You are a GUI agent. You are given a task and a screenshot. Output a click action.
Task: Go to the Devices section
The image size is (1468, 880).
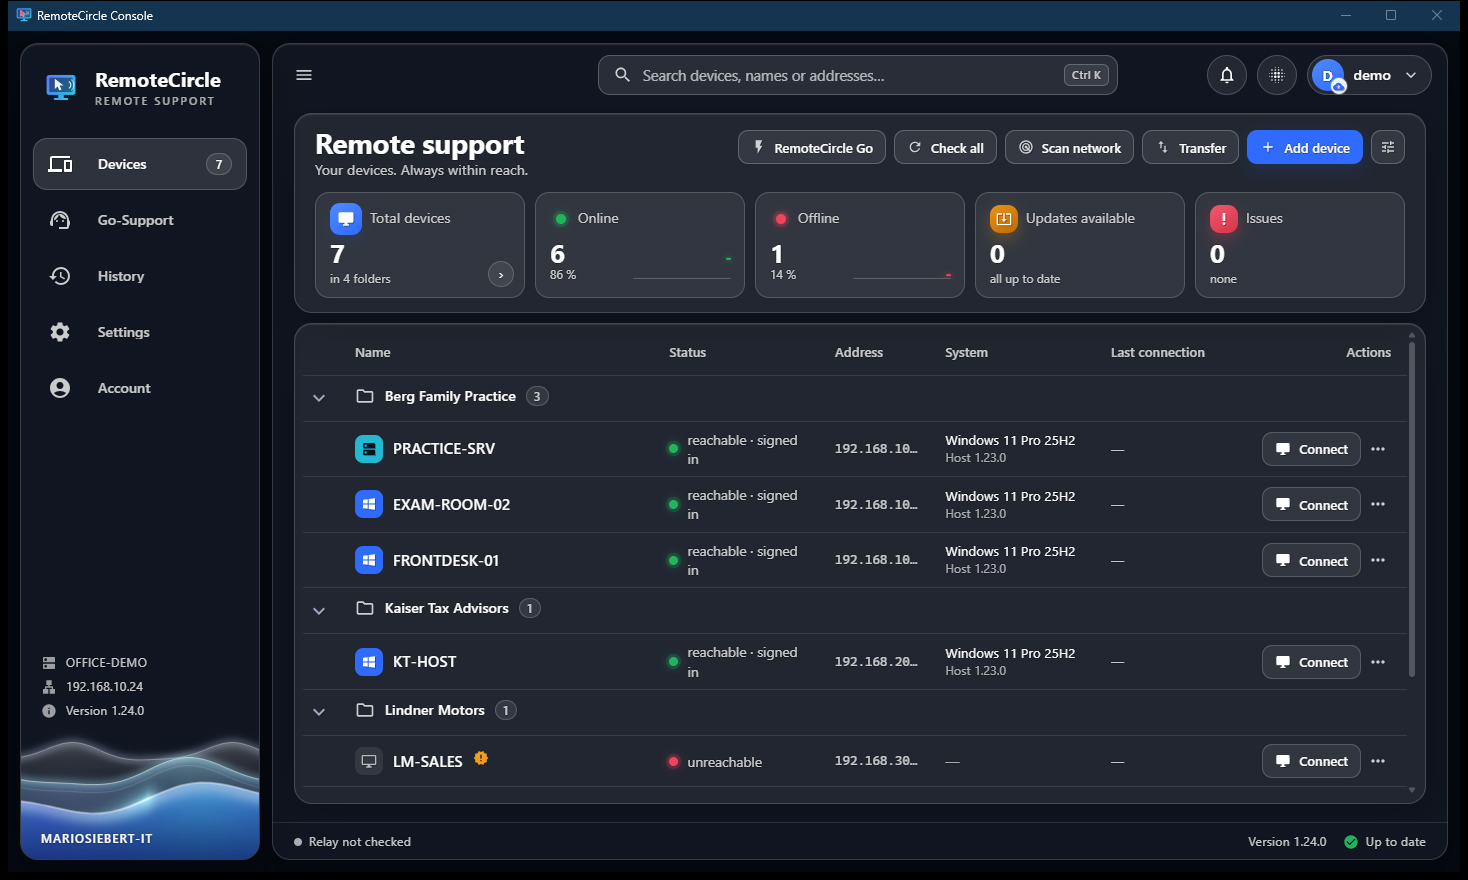point(140,164)
